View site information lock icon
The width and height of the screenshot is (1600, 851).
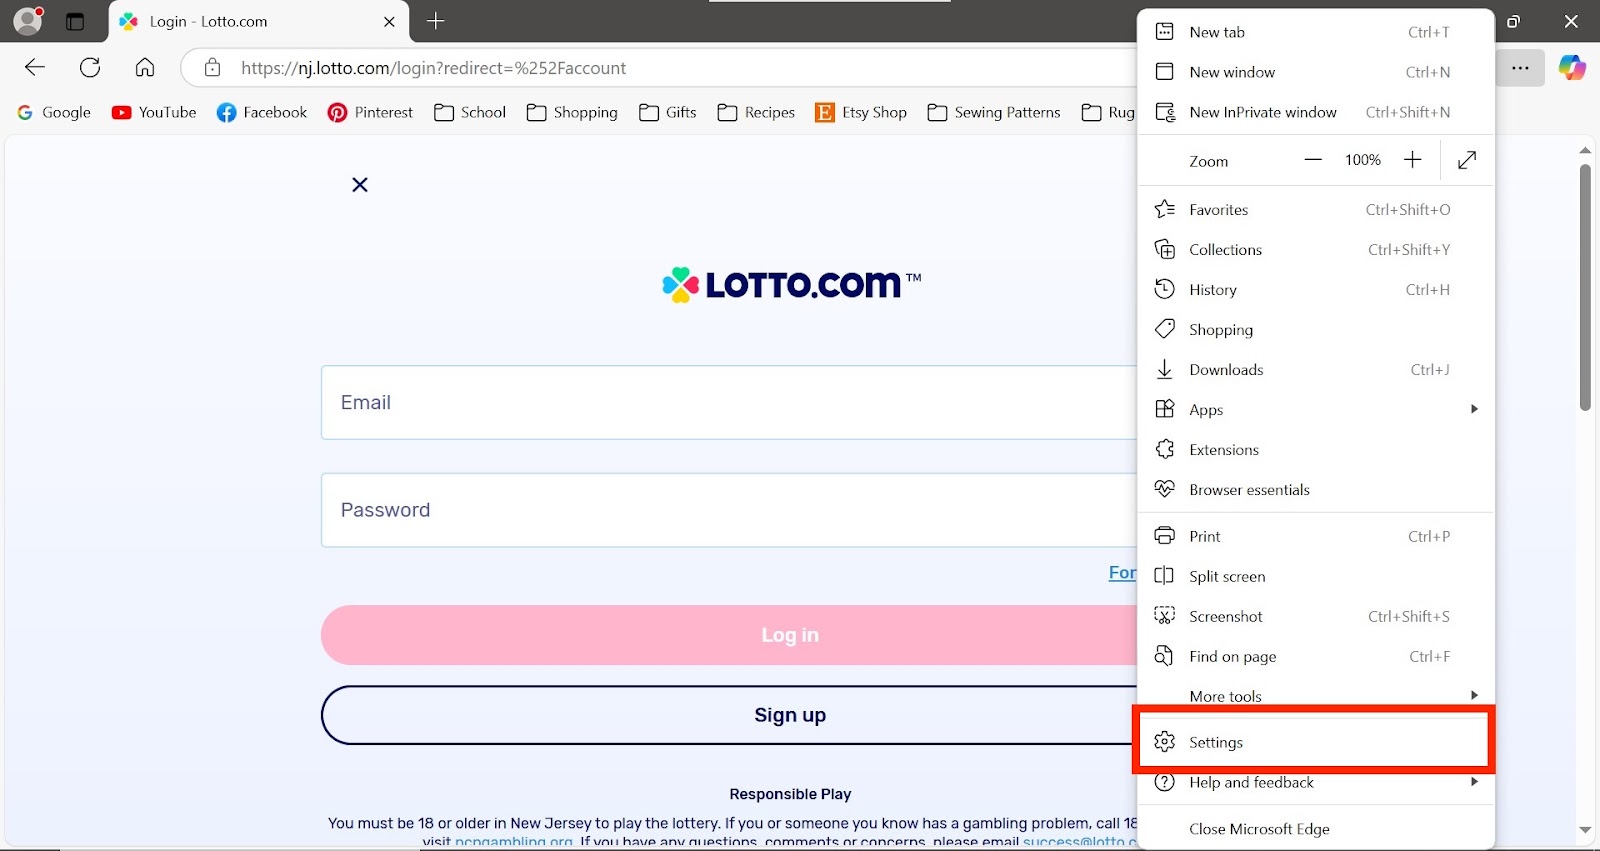[x=212, y=68]
